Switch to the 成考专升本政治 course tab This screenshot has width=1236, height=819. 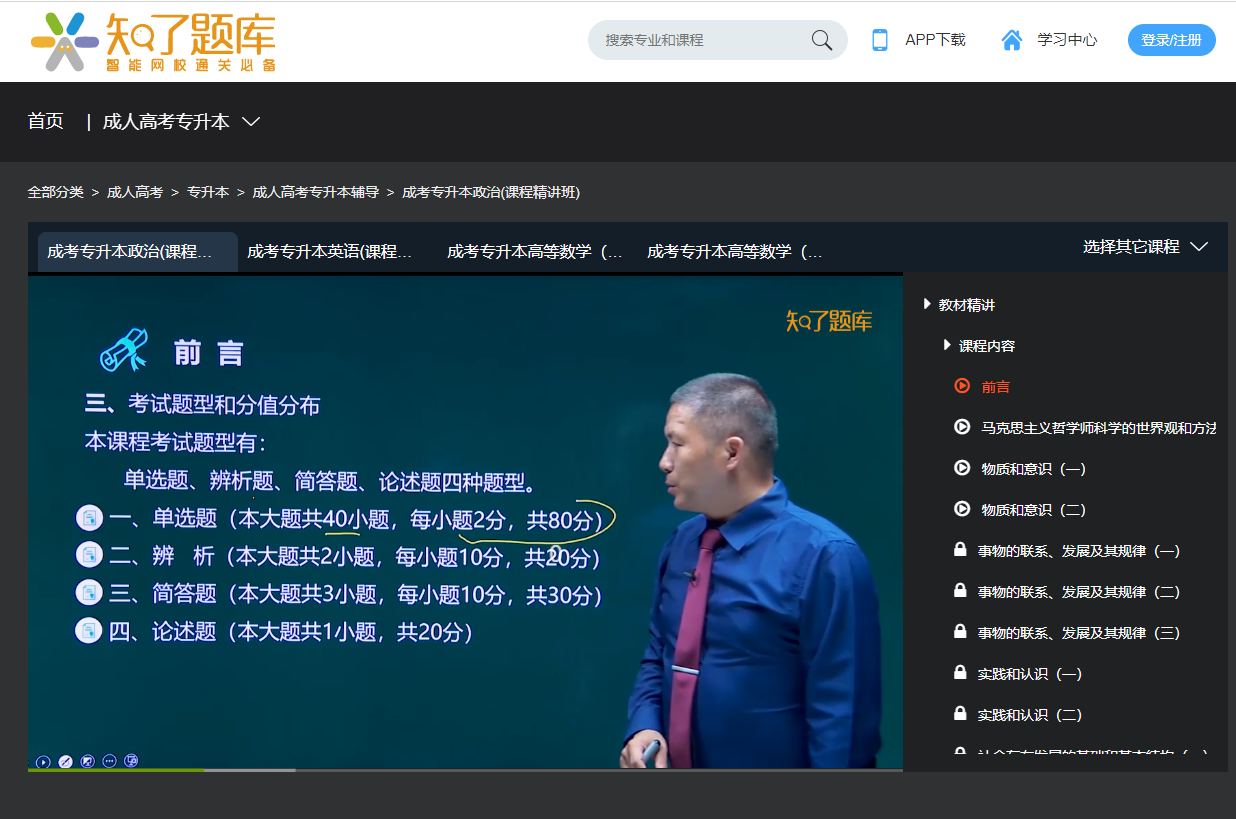(135, 252)
